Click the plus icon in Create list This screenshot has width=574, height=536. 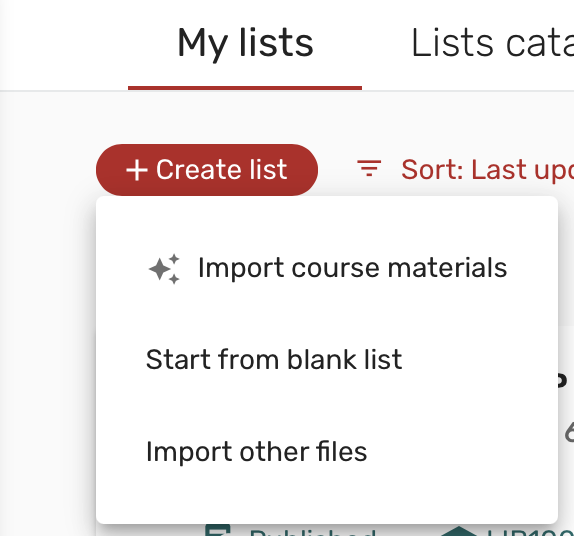[x=137, y=170]
